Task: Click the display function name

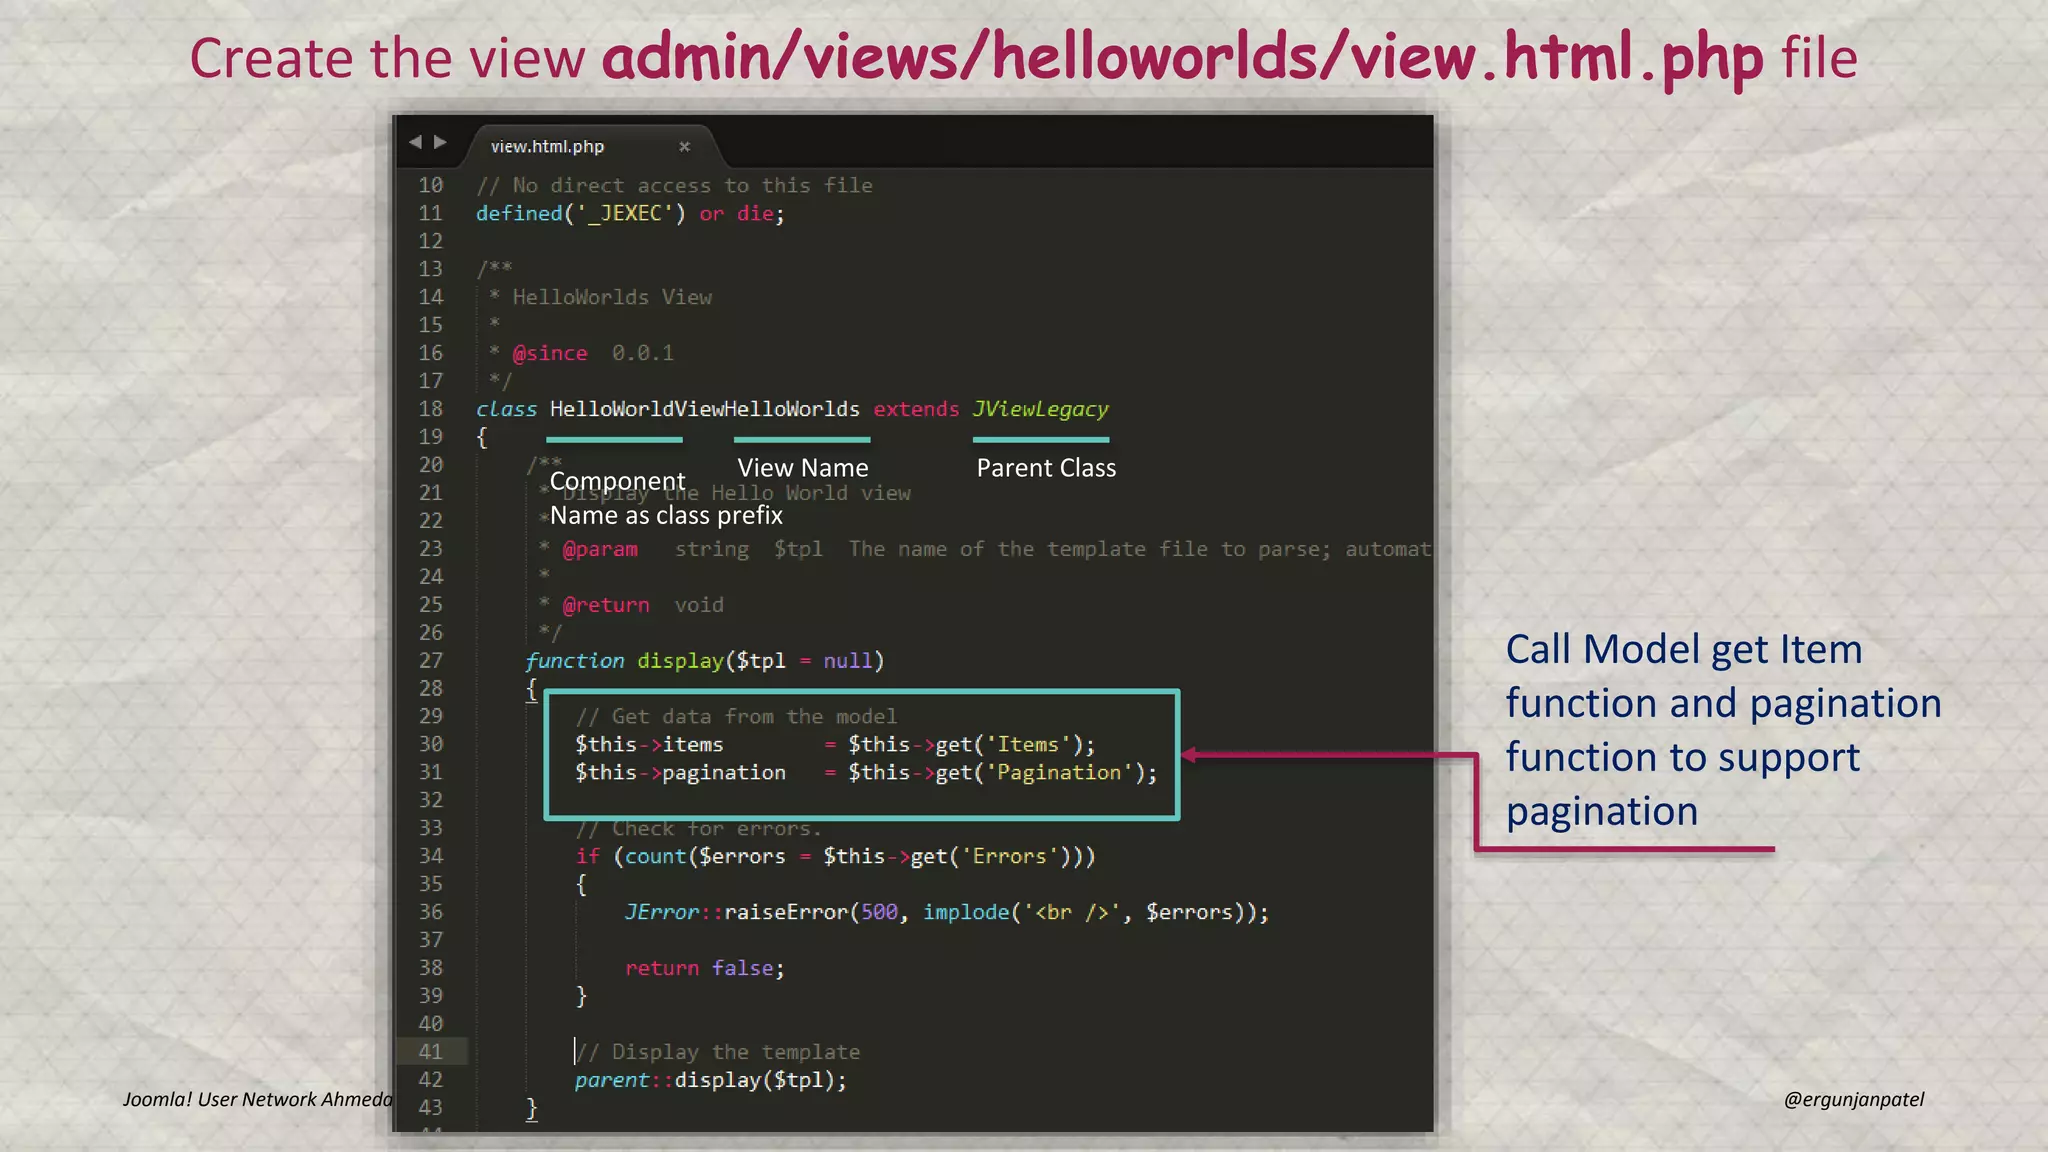Action: 680,661
